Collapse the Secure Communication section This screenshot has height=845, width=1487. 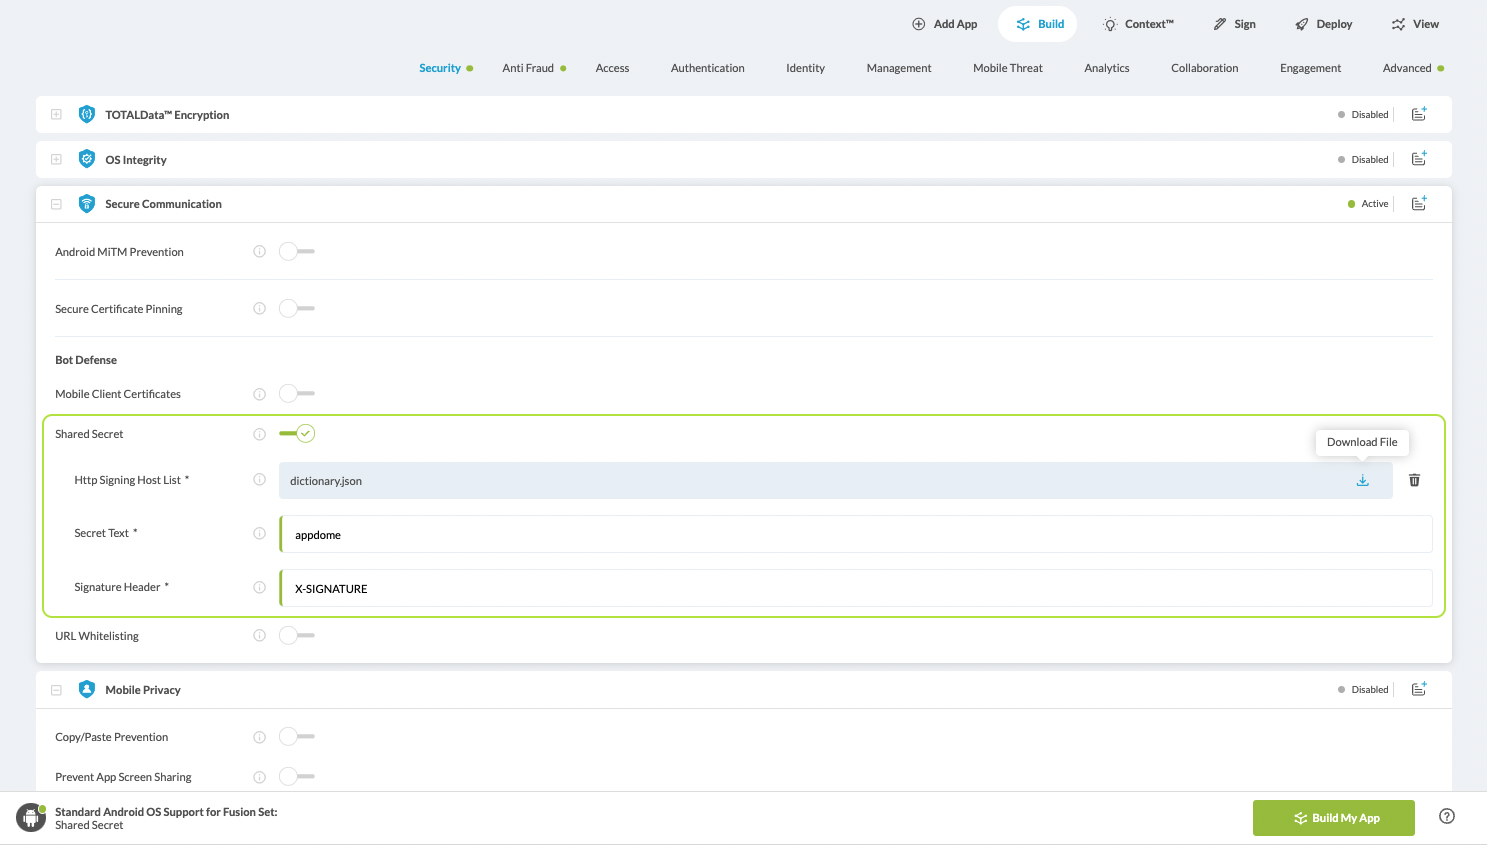coord(57,204)
